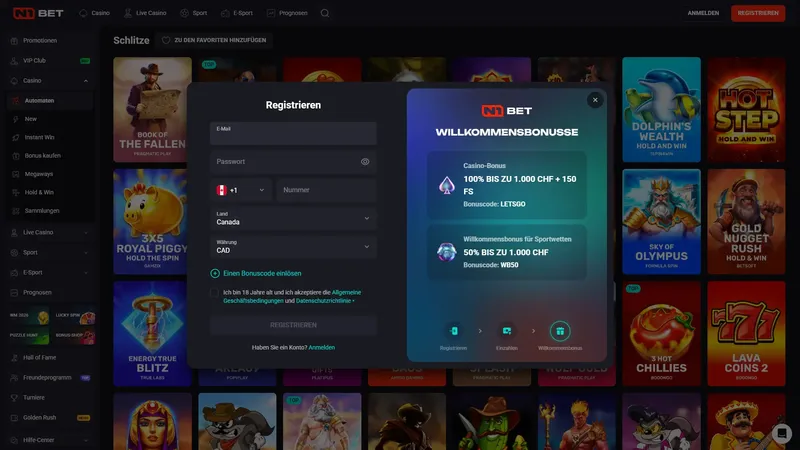Viewport: 800px width, 450px height.
Task: Click the red REGISTRIEREN header button
Action: click(x=758, y=13)
